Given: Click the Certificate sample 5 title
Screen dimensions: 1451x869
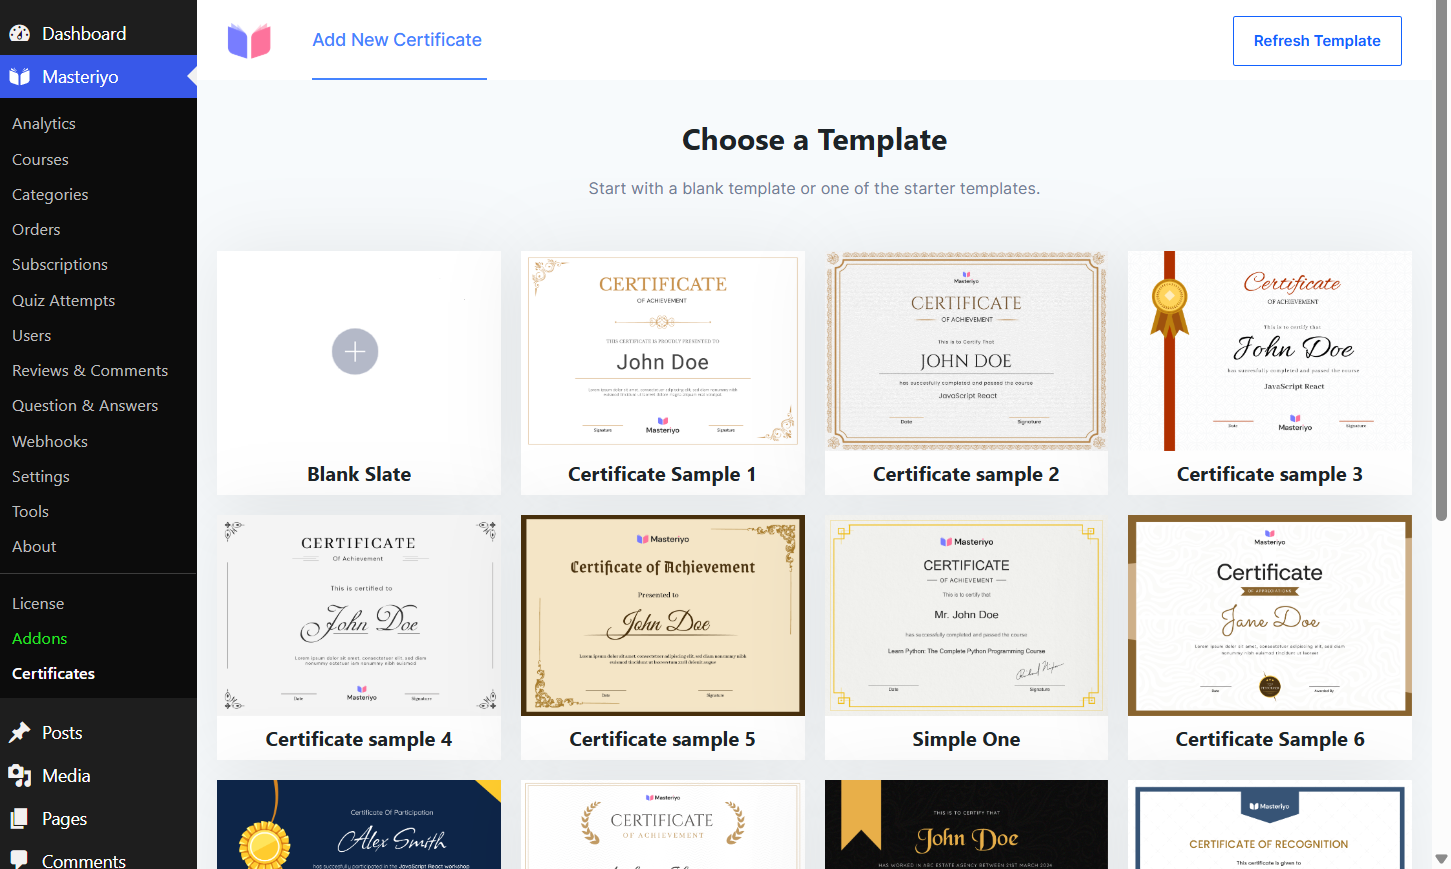Looking at the screenshot, I should (x=662, y=739).
